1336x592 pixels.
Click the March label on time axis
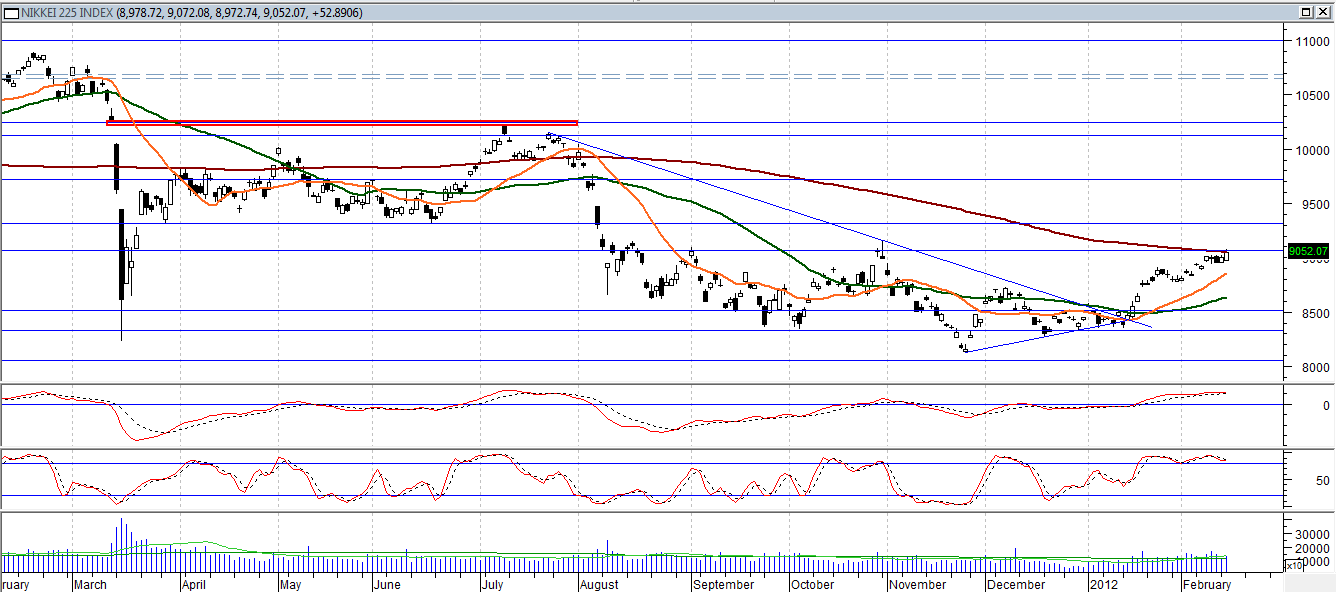coord(91,584)
